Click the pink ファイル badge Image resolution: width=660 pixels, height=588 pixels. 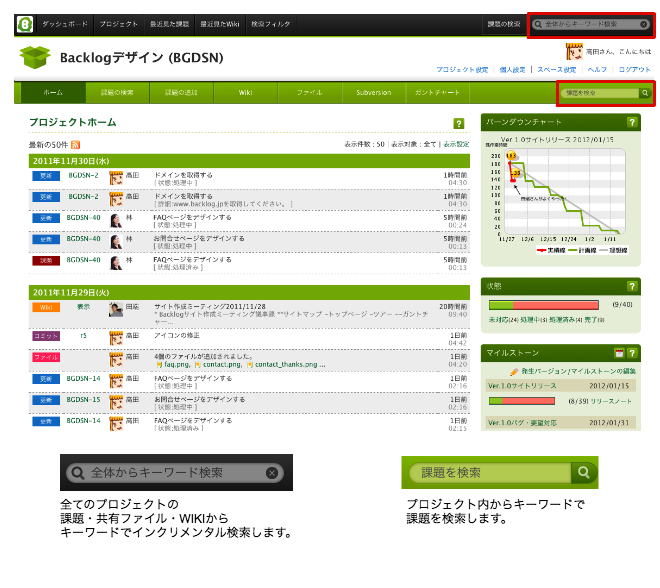46,357
